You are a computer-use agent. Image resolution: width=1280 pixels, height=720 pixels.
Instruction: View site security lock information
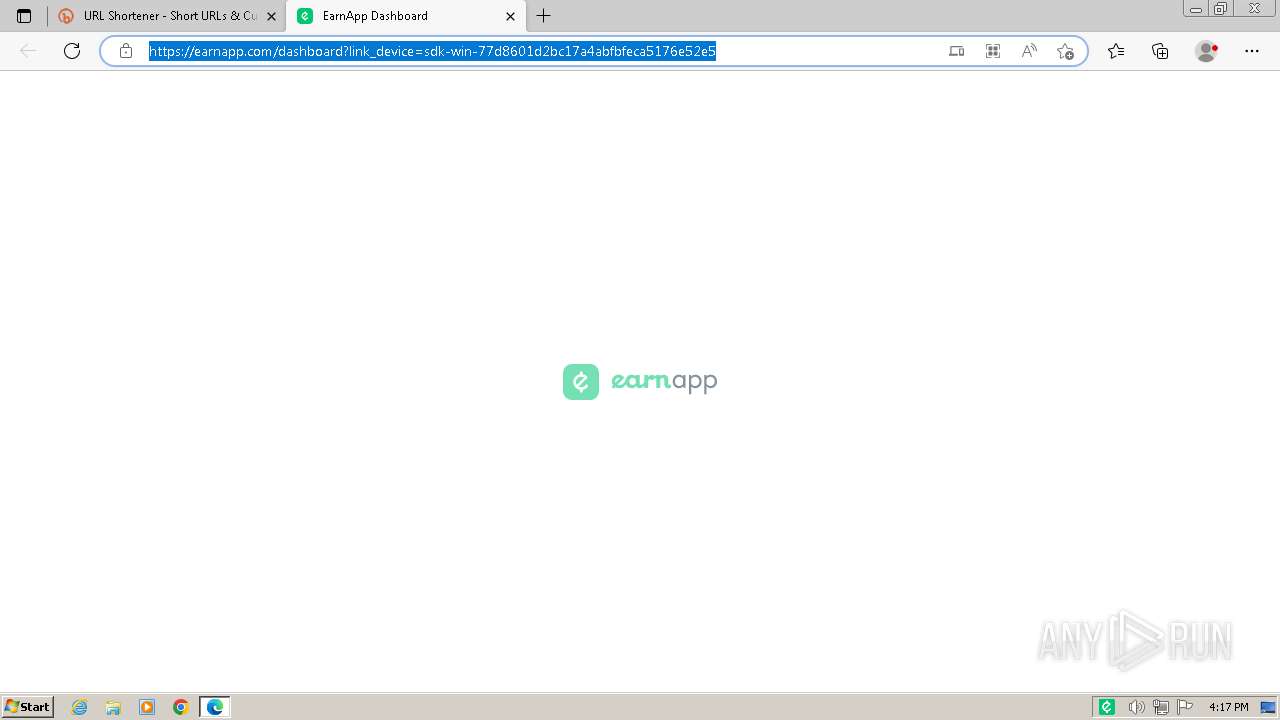pyautogui.click(x=126, y=51)
